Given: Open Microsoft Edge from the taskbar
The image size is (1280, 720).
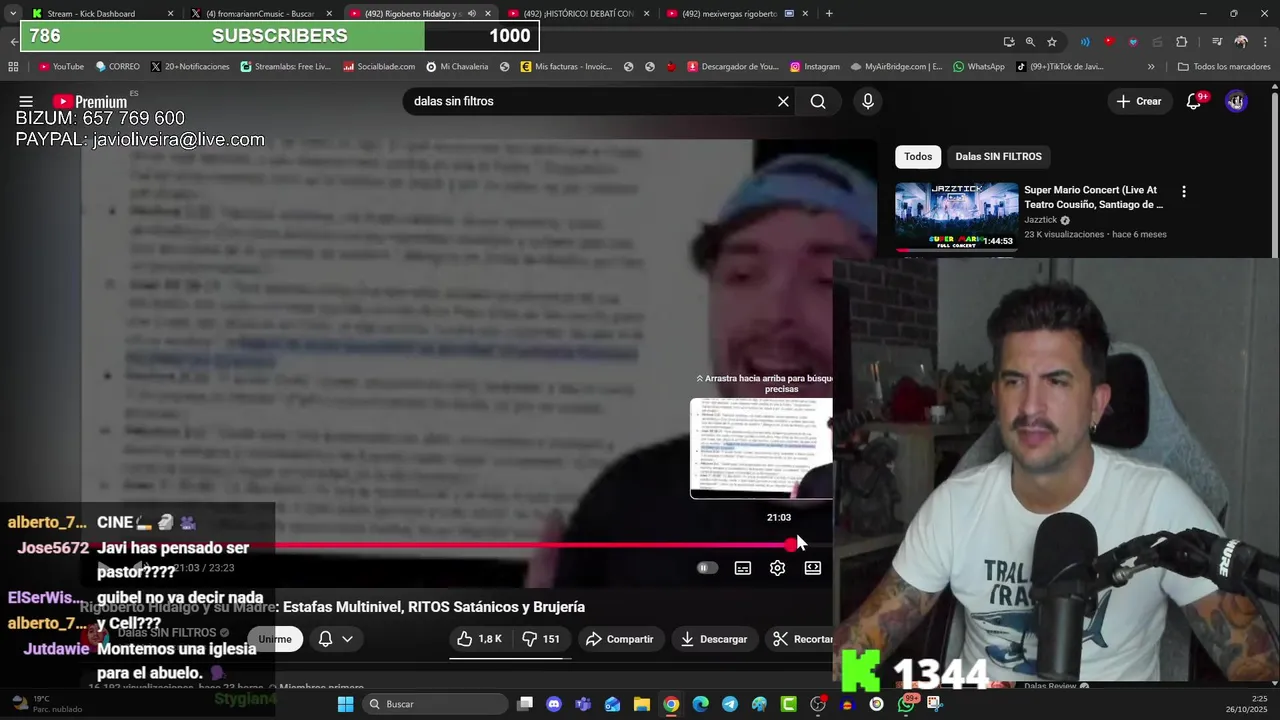Looking at the screenshot, I should pyautogui.click(x=700, y=704).
